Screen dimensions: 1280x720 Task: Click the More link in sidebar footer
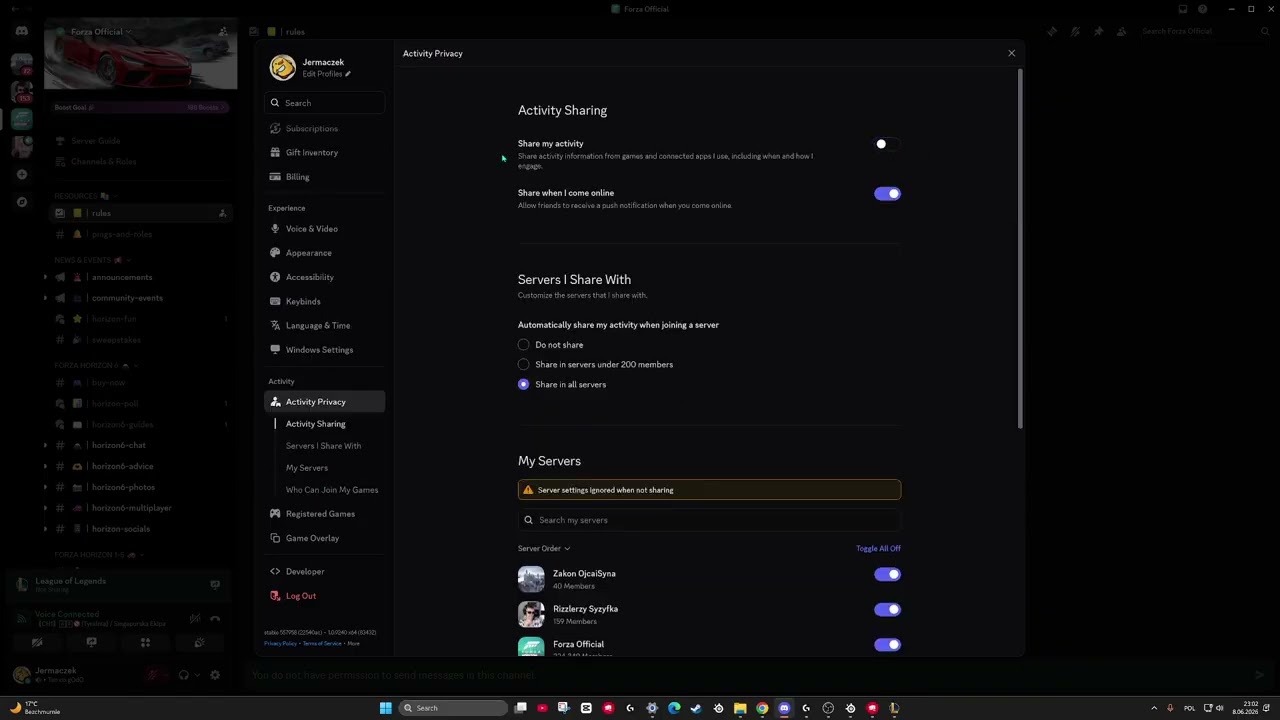pos(354,643)
